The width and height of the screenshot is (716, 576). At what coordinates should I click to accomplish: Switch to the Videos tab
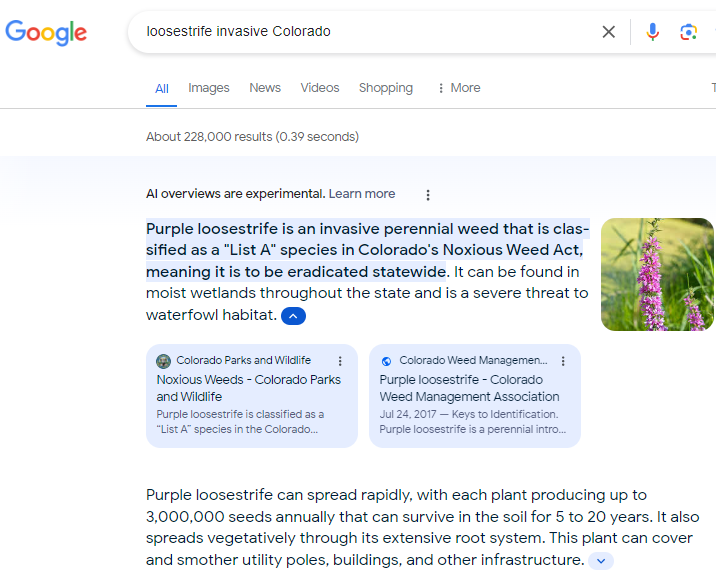click(x=320, y=88)
